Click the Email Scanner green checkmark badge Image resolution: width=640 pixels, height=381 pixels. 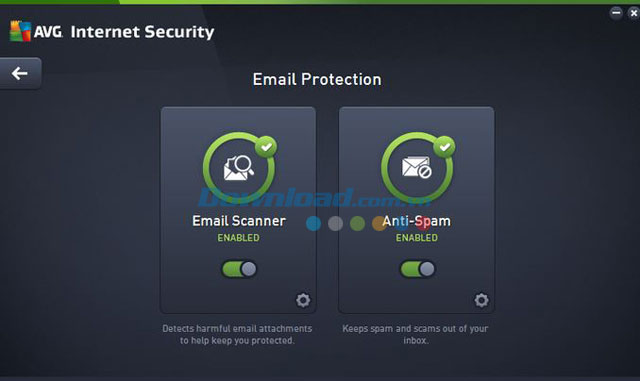click(266, 147)
